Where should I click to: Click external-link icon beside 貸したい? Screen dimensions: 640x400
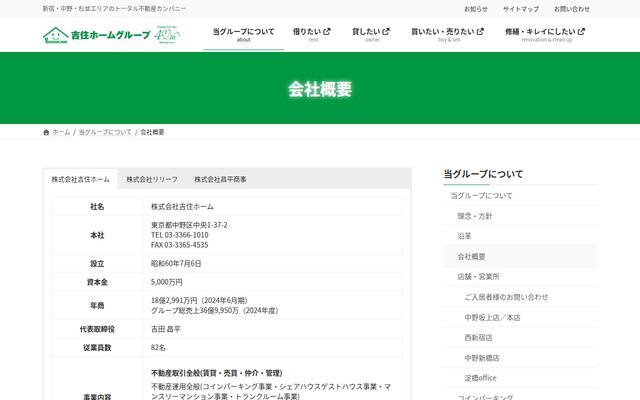(386, 31)
